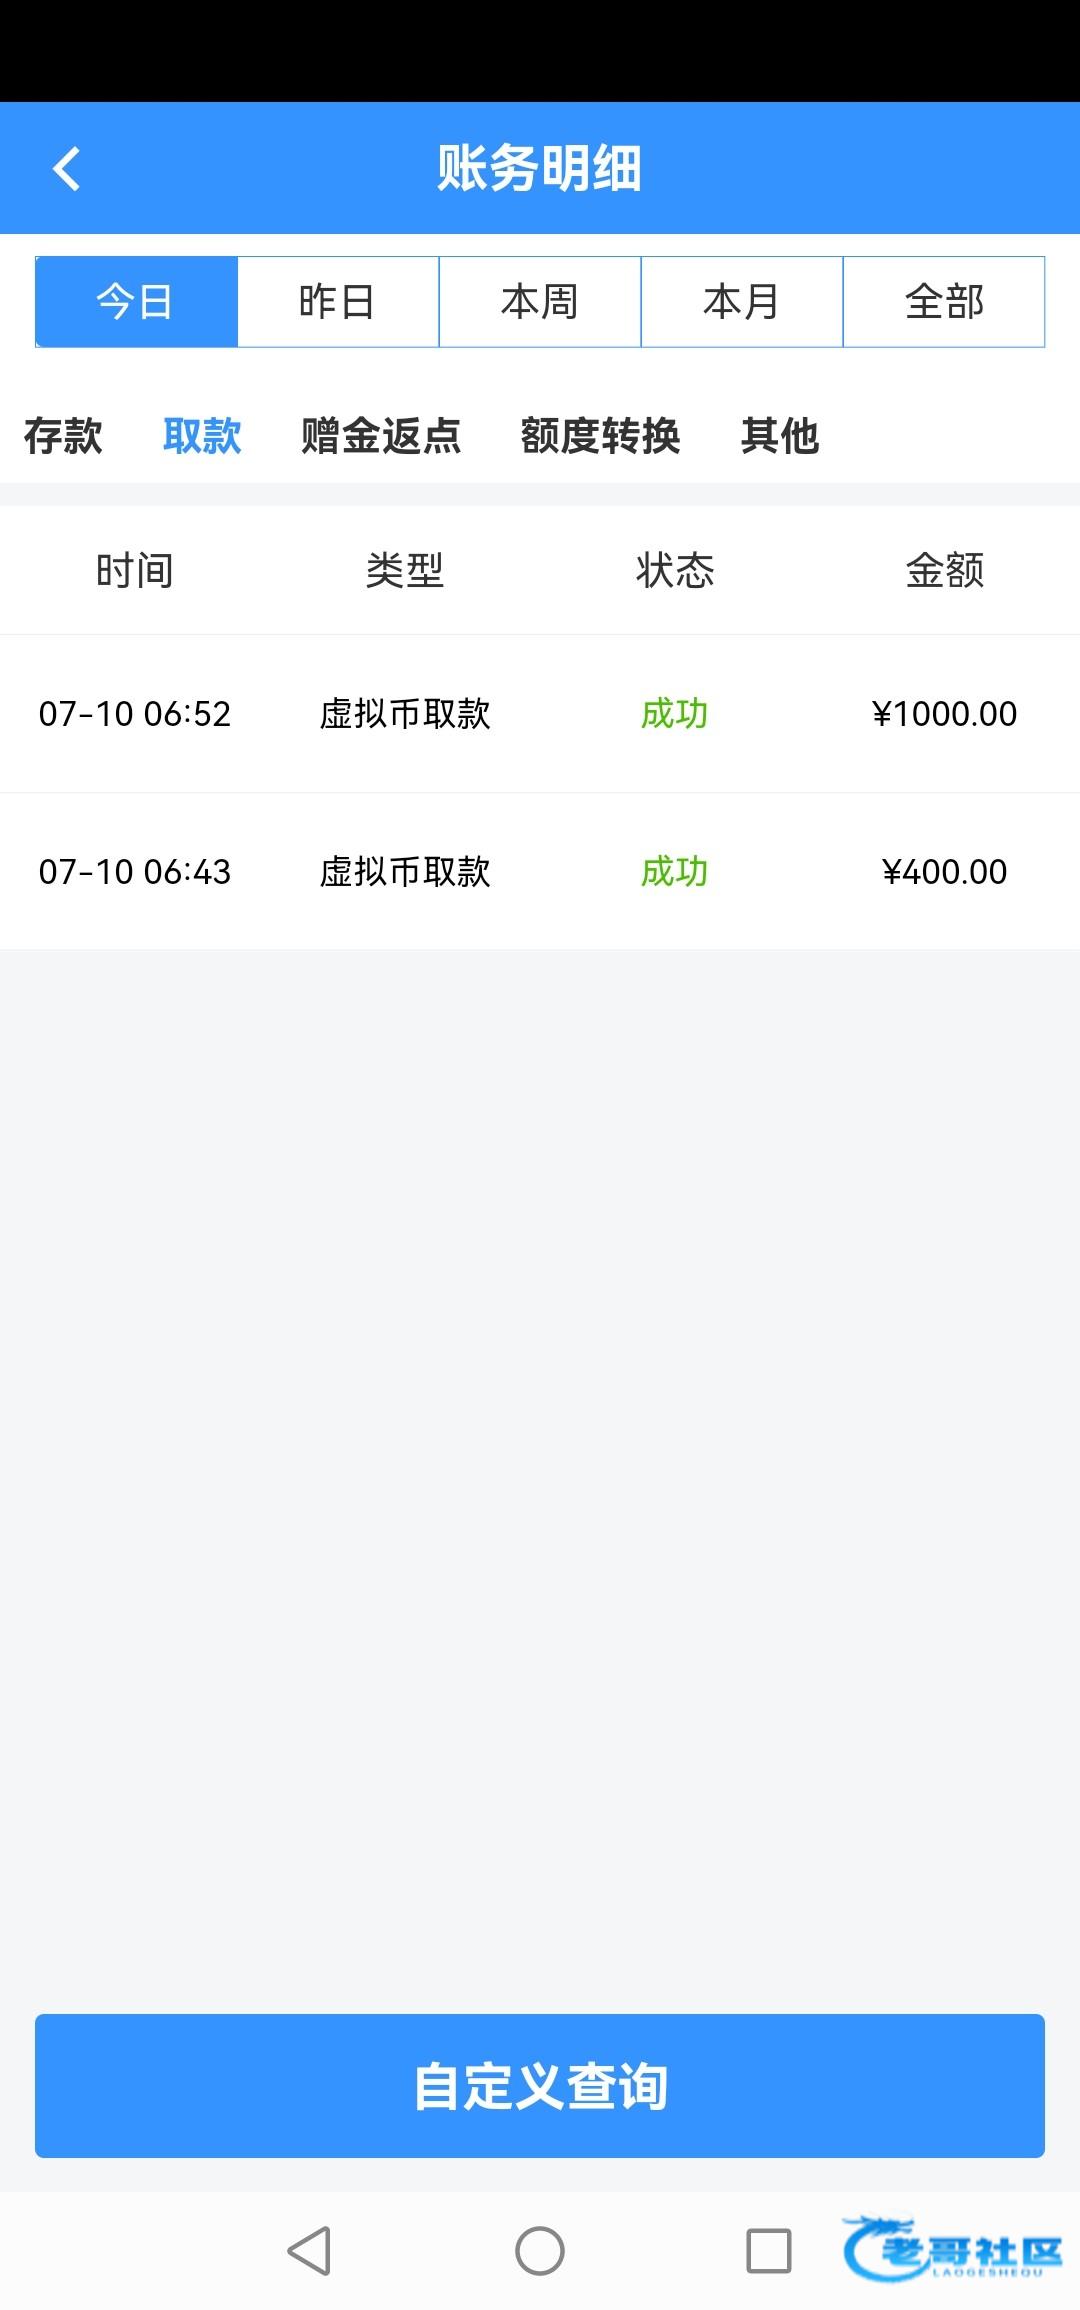Tap the 金额 column header
Screen dimensions: 1080x2310
coord(944,571)
